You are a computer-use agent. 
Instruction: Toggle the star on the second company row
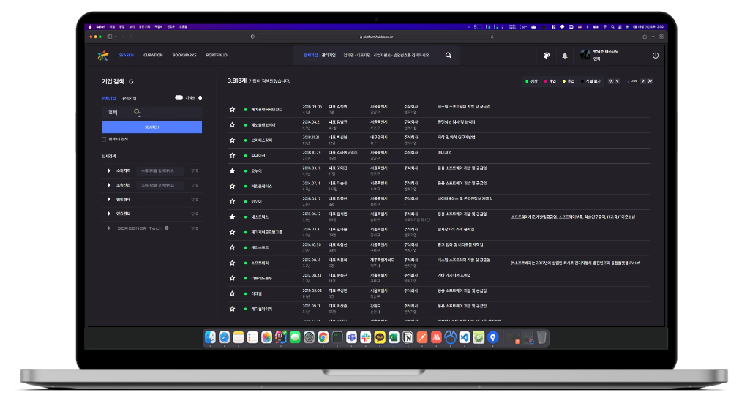[232, 124]
